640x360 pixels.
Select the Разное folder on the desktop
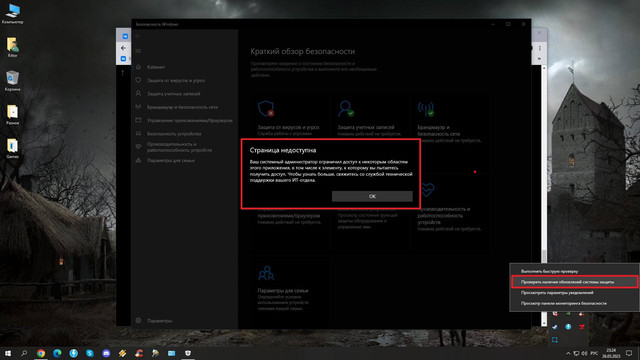pos(13,115)
